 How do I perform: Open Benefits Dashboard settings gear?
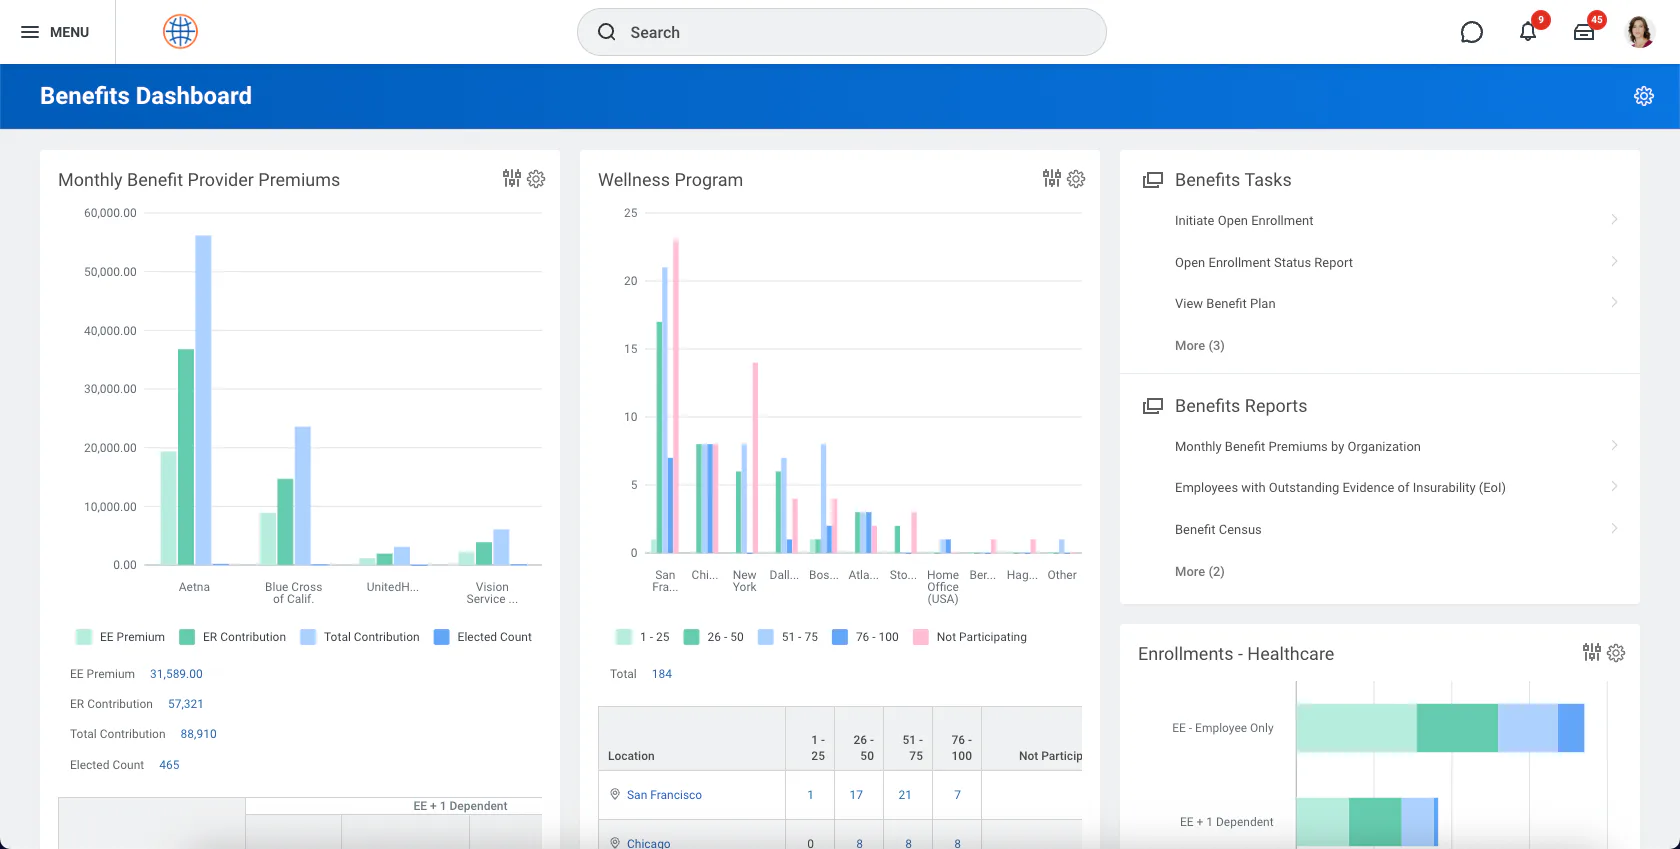(1644, 96)
